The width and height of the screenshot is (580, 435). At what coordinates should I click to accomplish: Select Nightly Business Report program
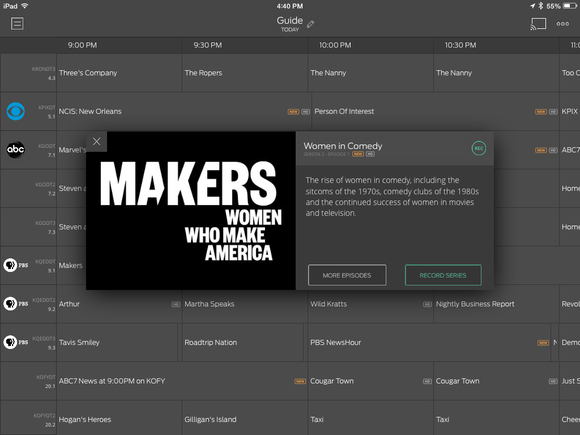[496, 304]
